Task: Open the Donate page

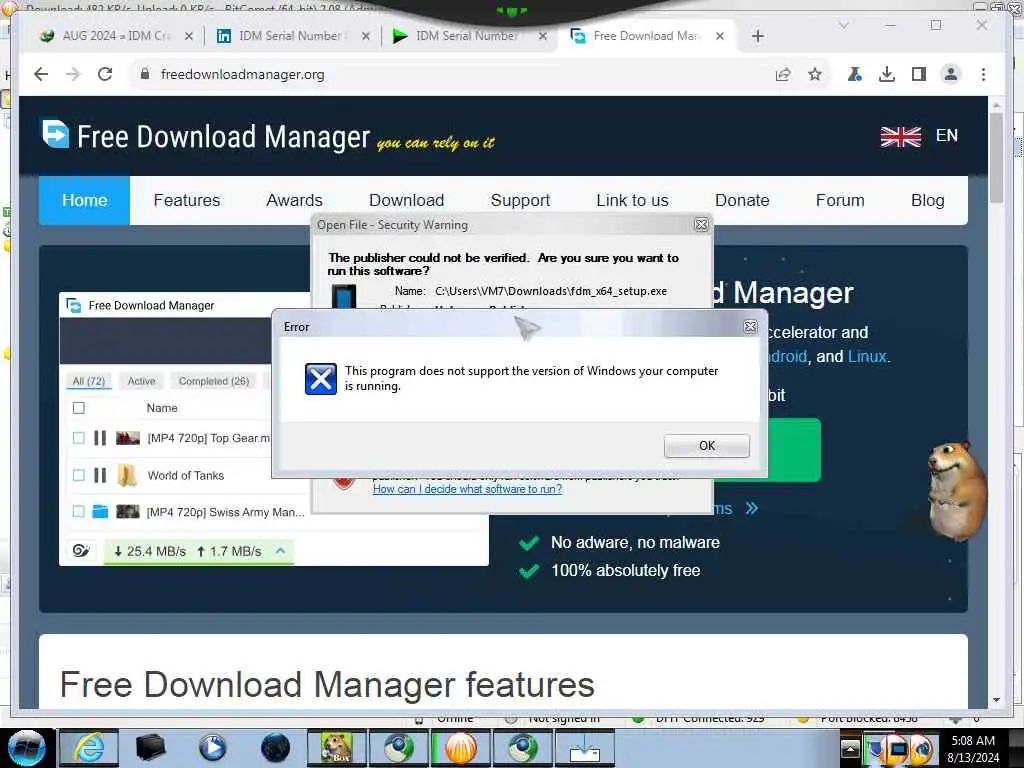Action: point(742,200)
